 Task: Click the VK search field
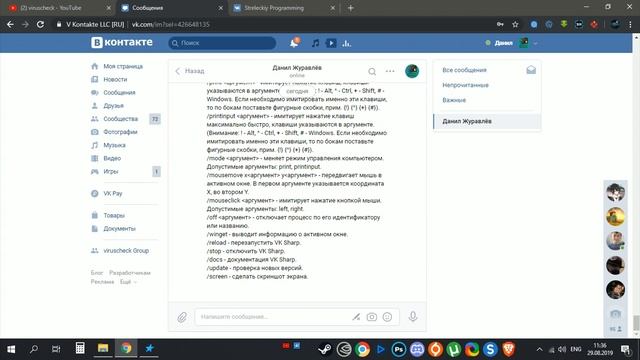point(222,43)
